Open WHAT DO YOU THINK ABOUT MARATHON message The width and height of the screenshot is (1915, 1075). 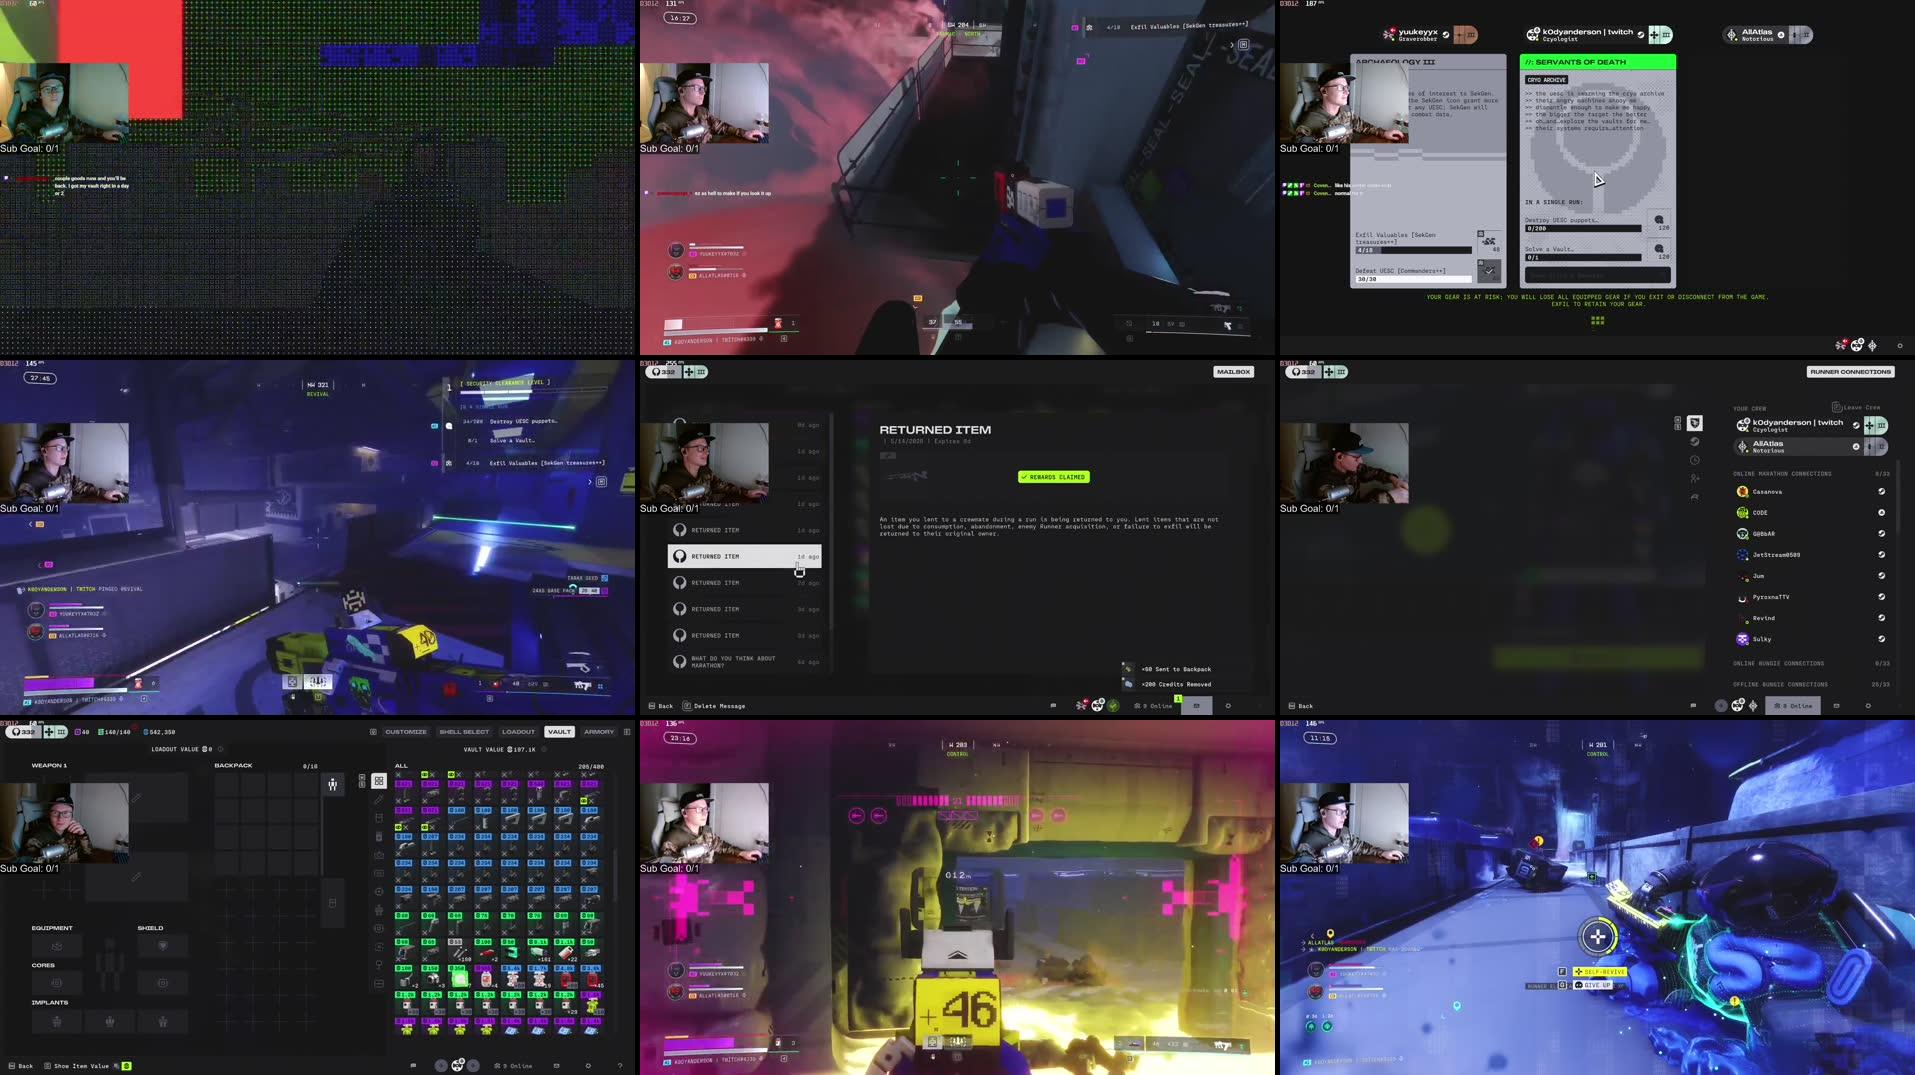click(x=744, y=662)
